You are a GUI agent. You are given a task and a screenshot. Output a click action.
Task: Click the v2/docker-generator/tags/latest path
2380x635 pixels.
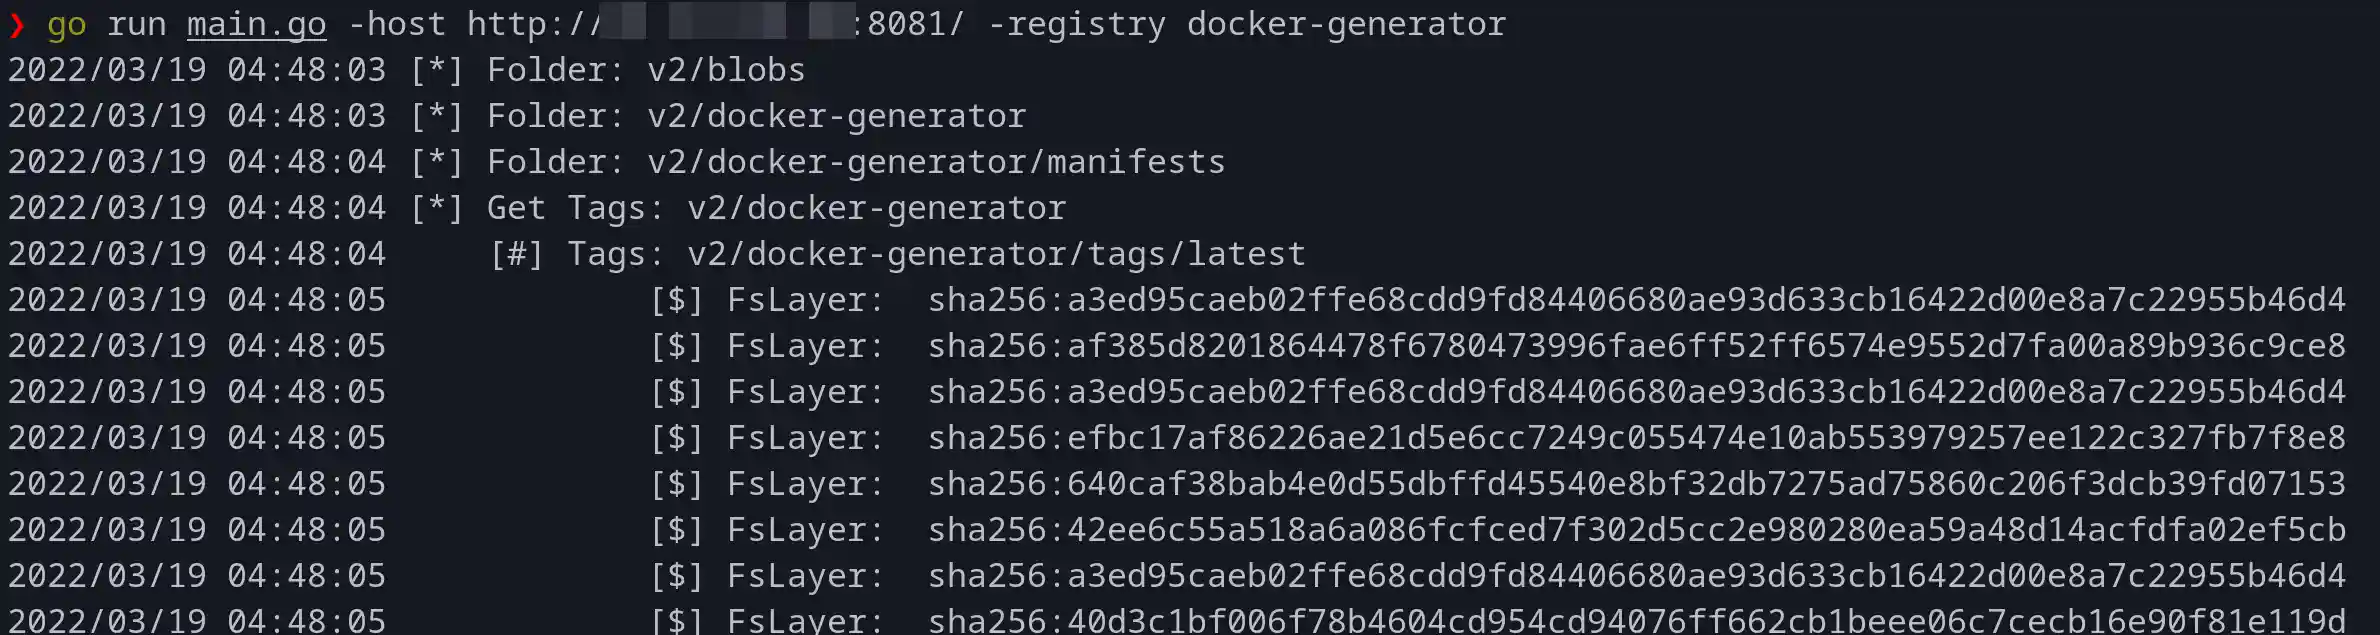click(x=996, y=254)
